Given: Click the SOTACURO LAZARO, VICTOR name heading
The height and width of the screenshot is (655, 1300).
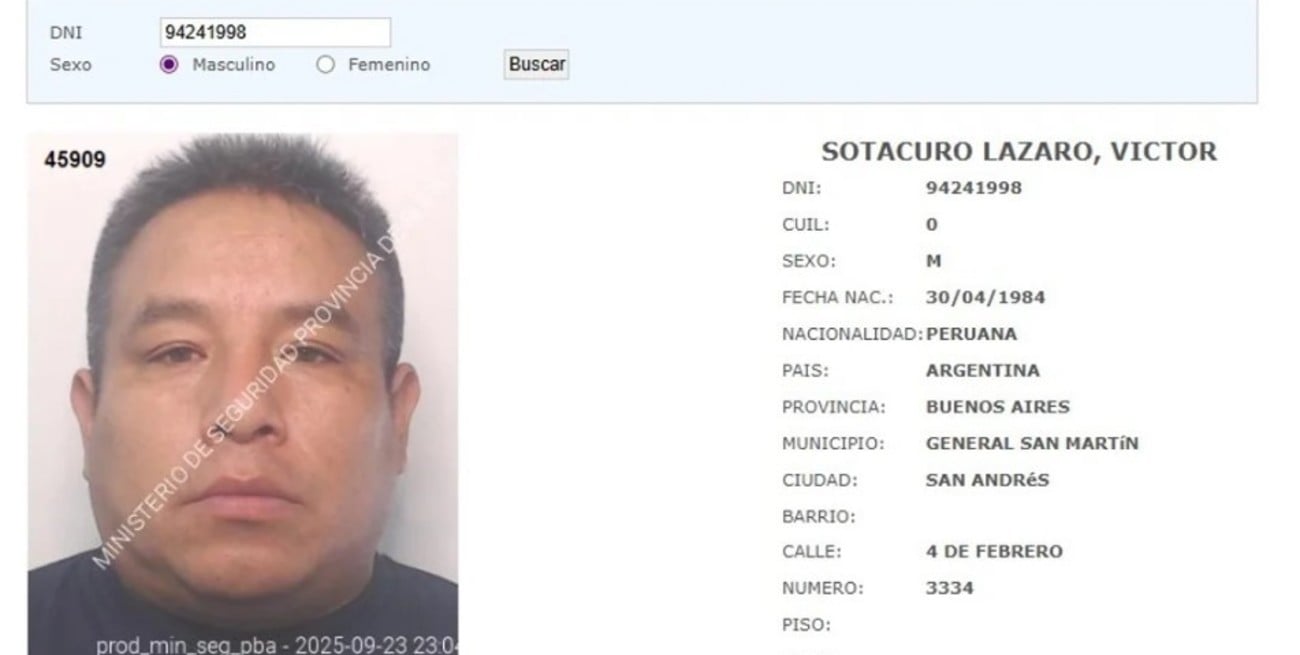Looking at the screenshot, I should (x=1019, y=152).
